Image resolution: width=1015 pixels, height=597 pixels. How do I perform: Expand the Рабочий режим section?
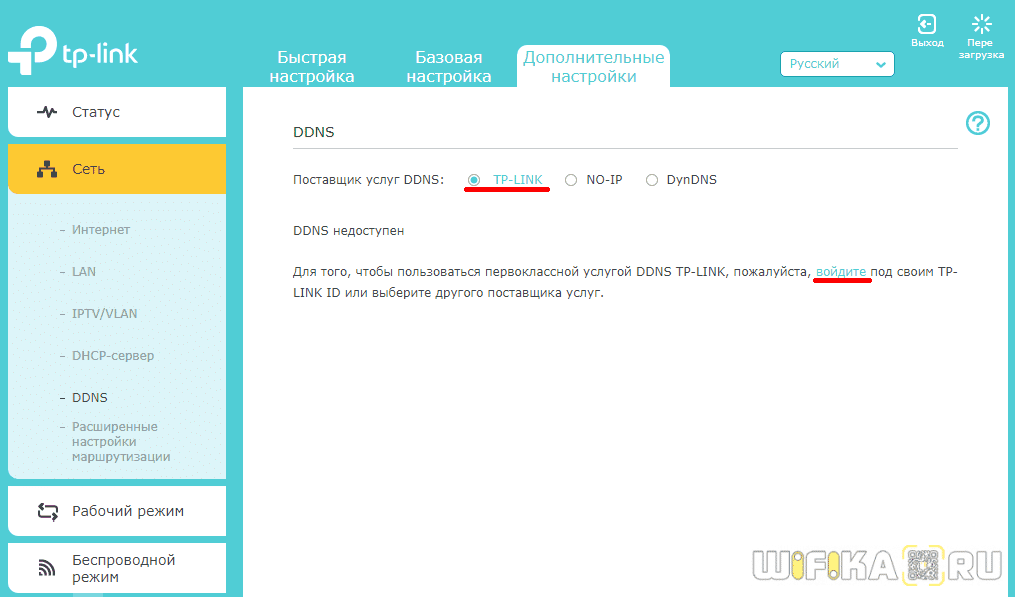point(127,511)
